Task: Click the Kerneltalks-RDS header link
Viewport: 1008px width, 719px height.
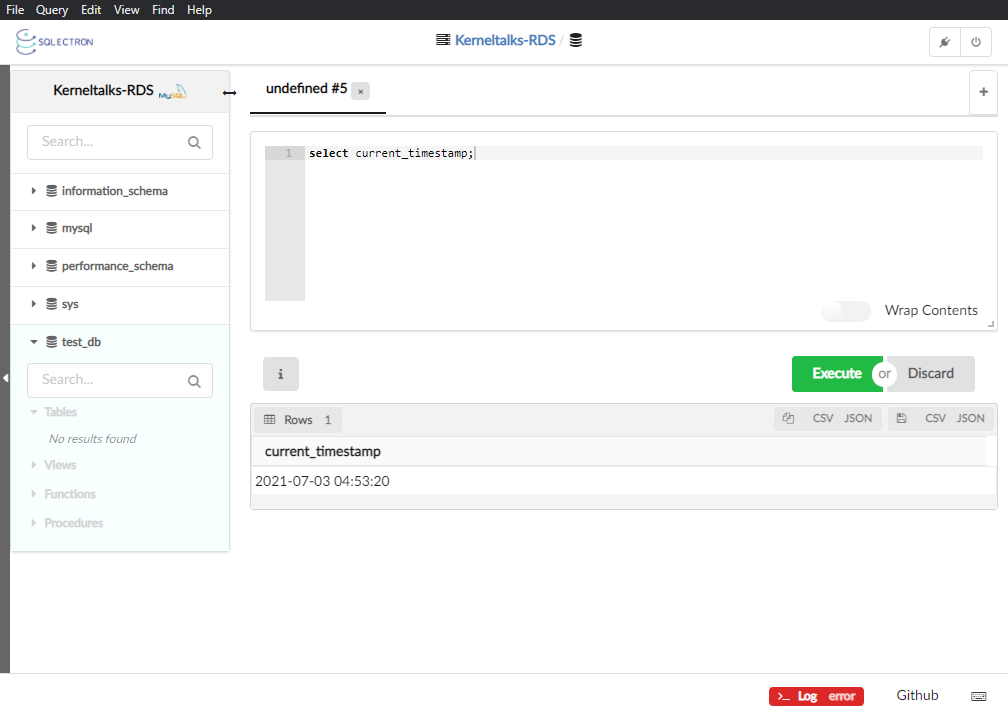Action: [x=505, y=40]
